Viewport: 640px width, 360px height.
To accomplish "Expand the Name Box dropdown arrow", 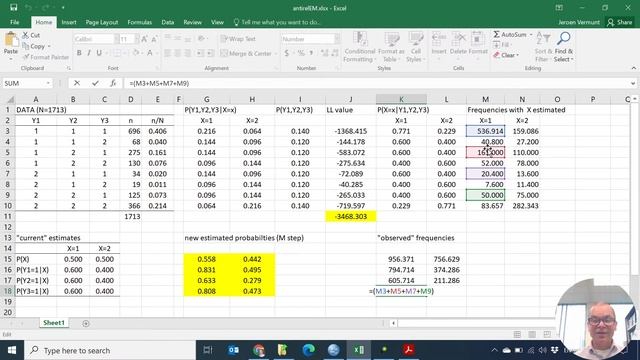I will [48, 83].
